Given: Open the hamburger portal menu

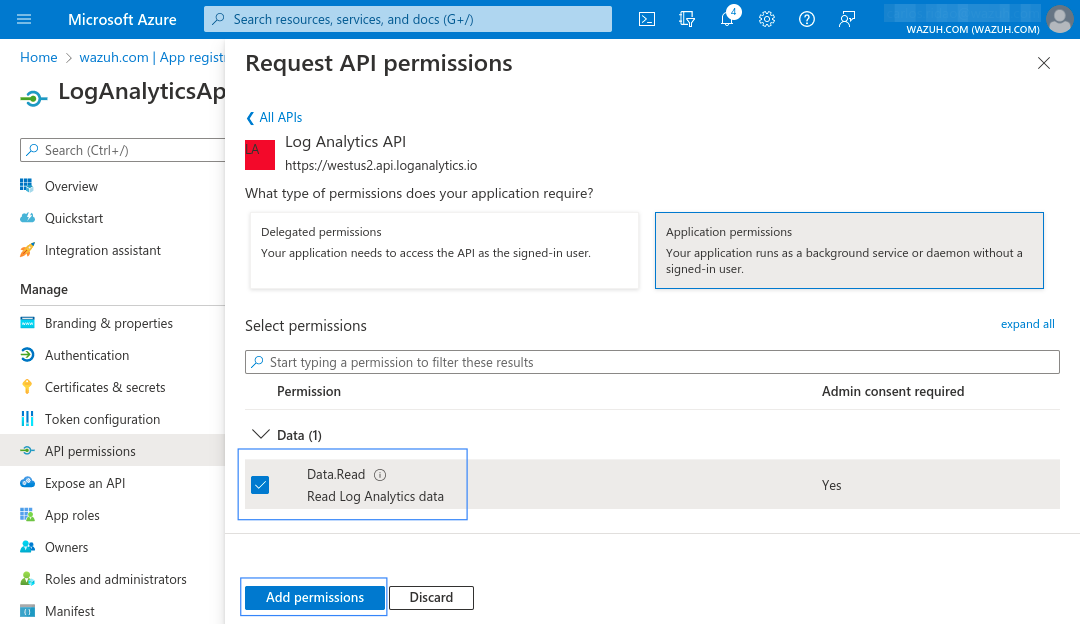Looking at the screenshot, I should pos(24,19).
